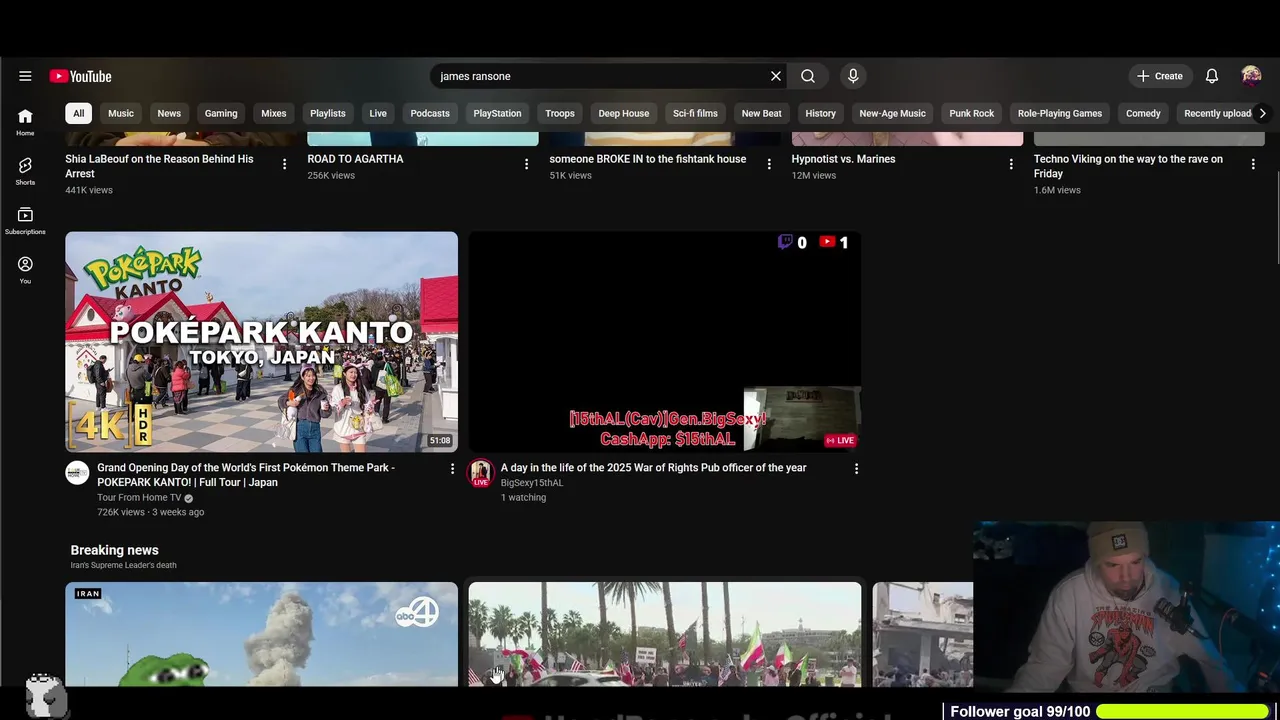Start voice search with microphone icon
The image size is (1280, 720).
pyautogui.click(x=853, y=76)
